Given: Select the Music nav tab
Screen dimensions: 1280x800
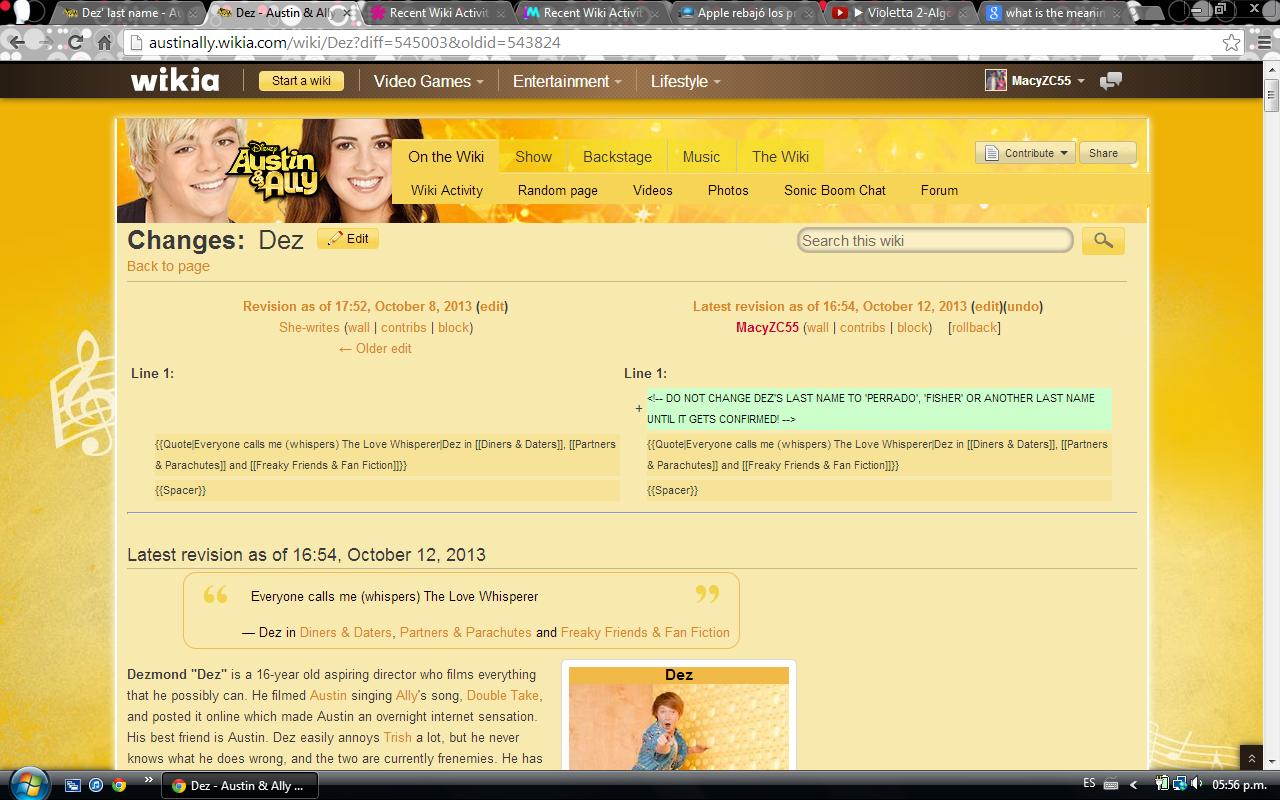Looking at the screenshot, I should tap(701, 156).
